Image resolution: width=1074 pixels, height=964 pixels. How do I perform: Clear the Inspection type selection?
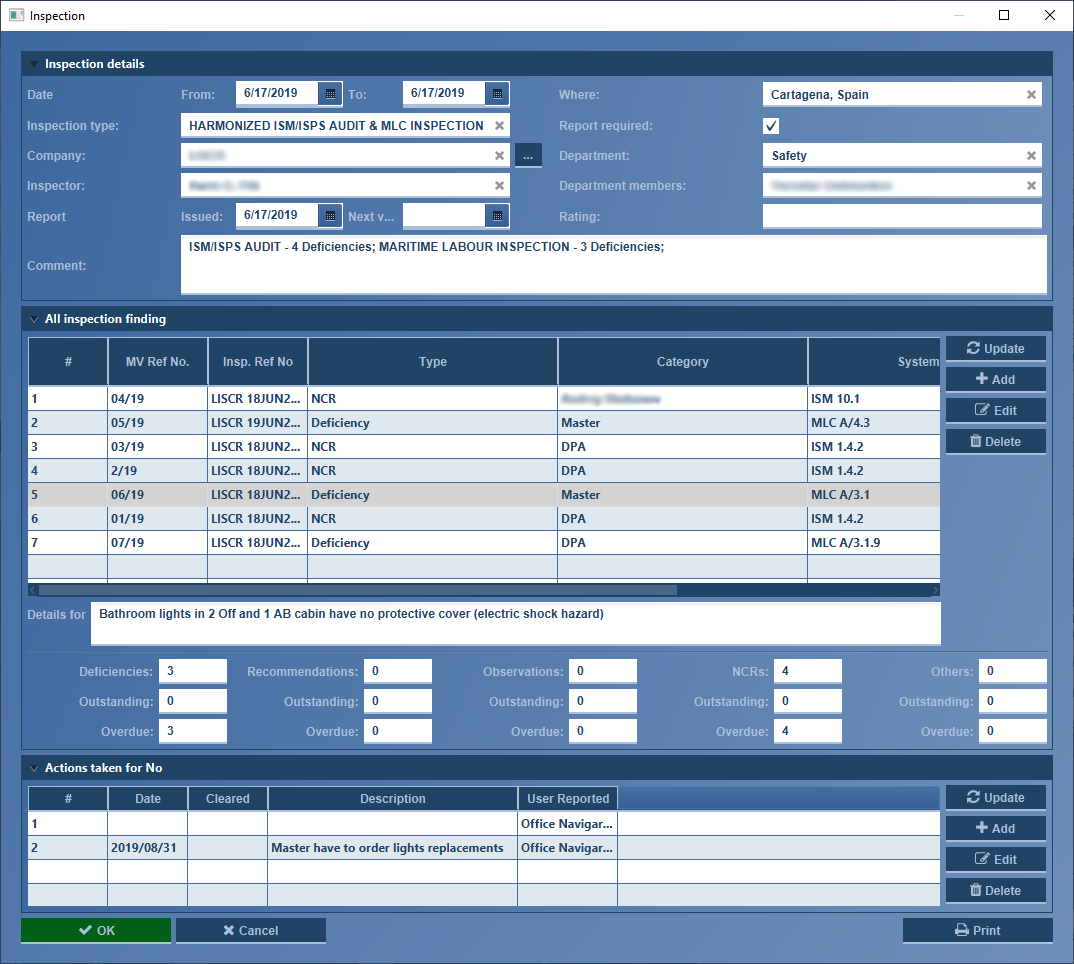(x=499, y=125)
